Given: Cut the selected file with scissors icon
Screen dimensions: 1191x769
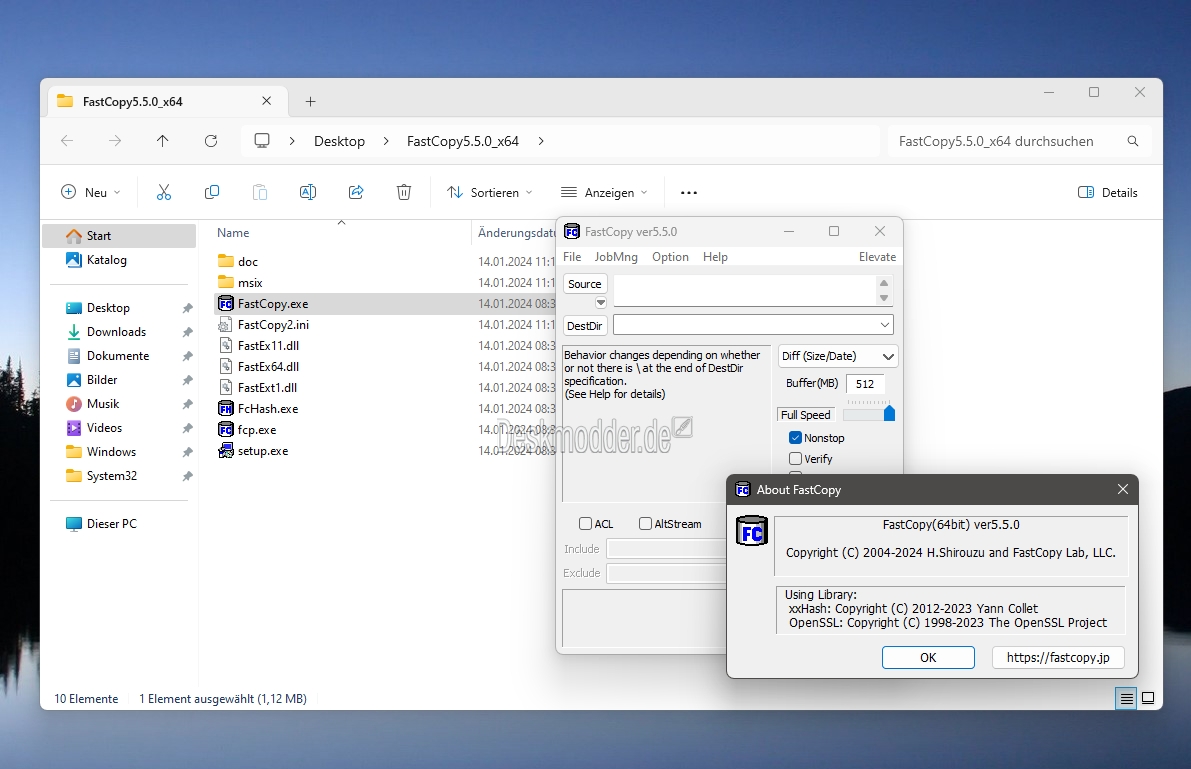Looking at the screenshot, I should (x=164, y=192).
